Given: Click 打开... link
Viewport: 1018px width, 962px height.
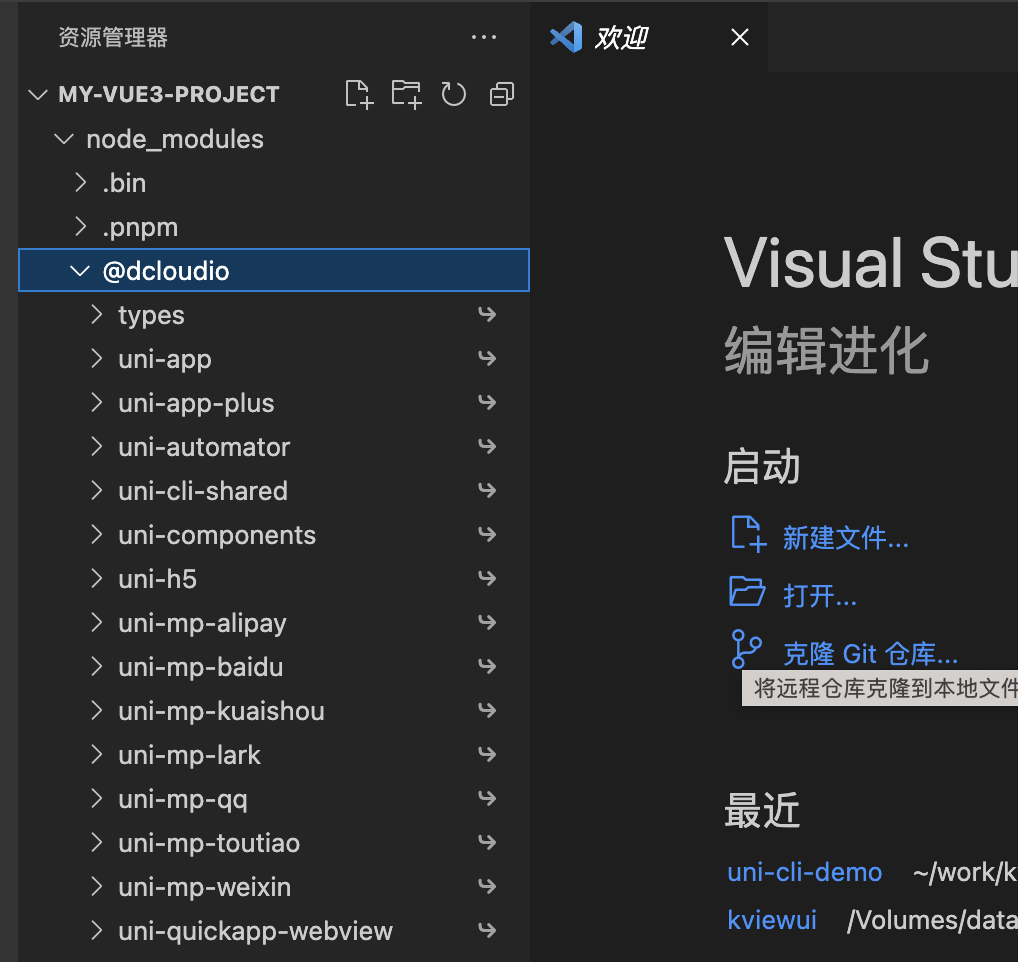Looking at the screenshot, I should [x=820, y=595].
